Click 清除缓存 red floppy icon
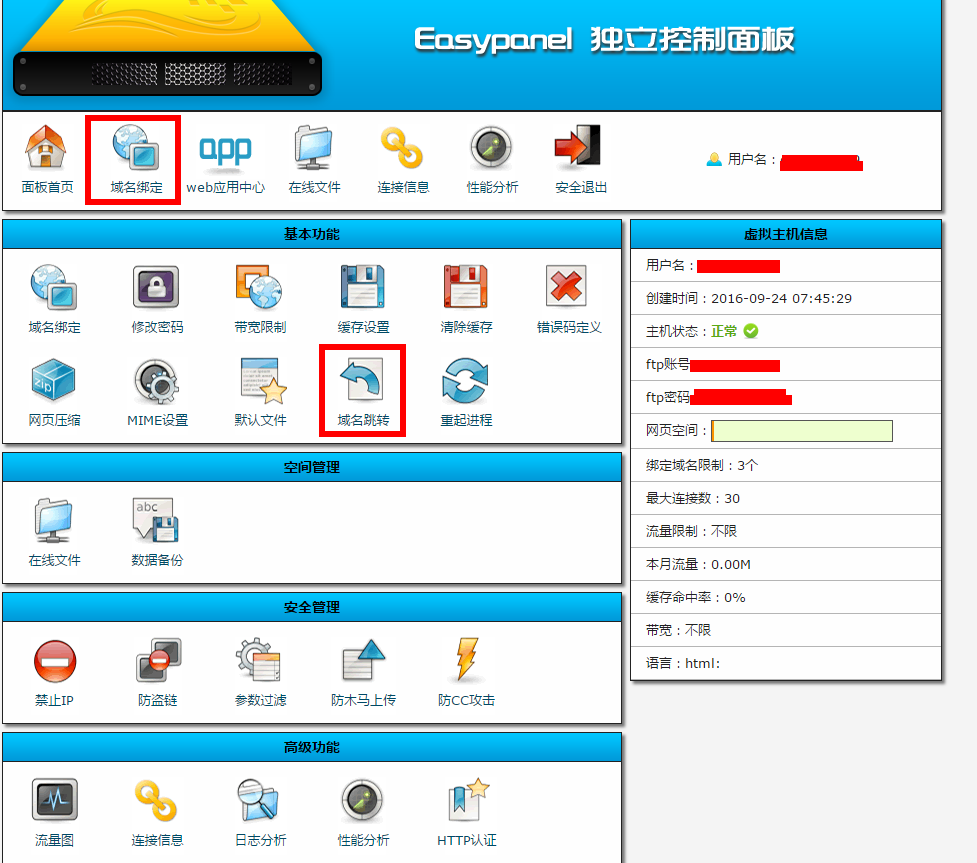The image size is (977, 863). tap(465, 287)
